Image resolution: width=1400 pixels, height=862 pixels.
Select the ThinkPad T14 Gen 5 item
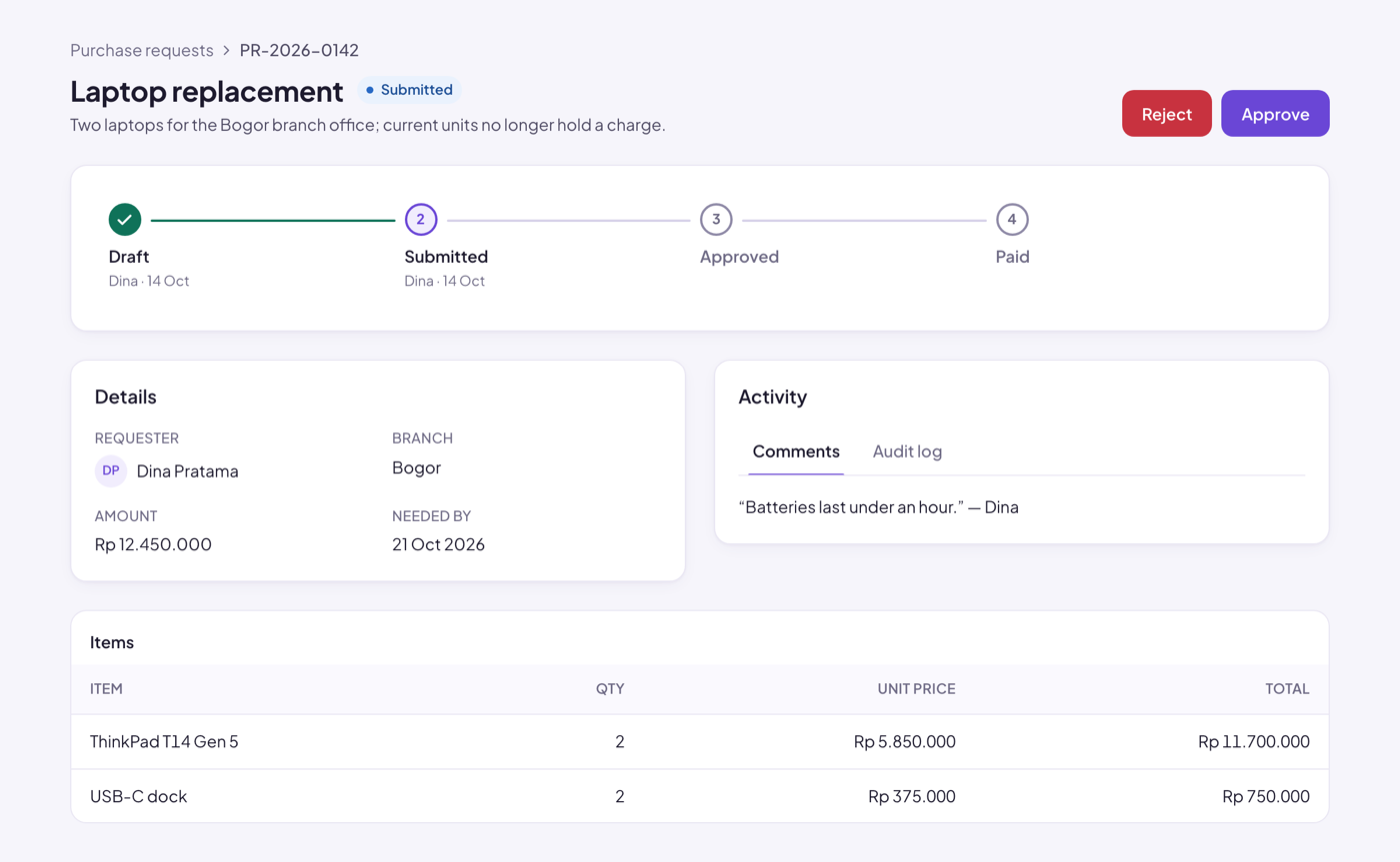point(164,742)
